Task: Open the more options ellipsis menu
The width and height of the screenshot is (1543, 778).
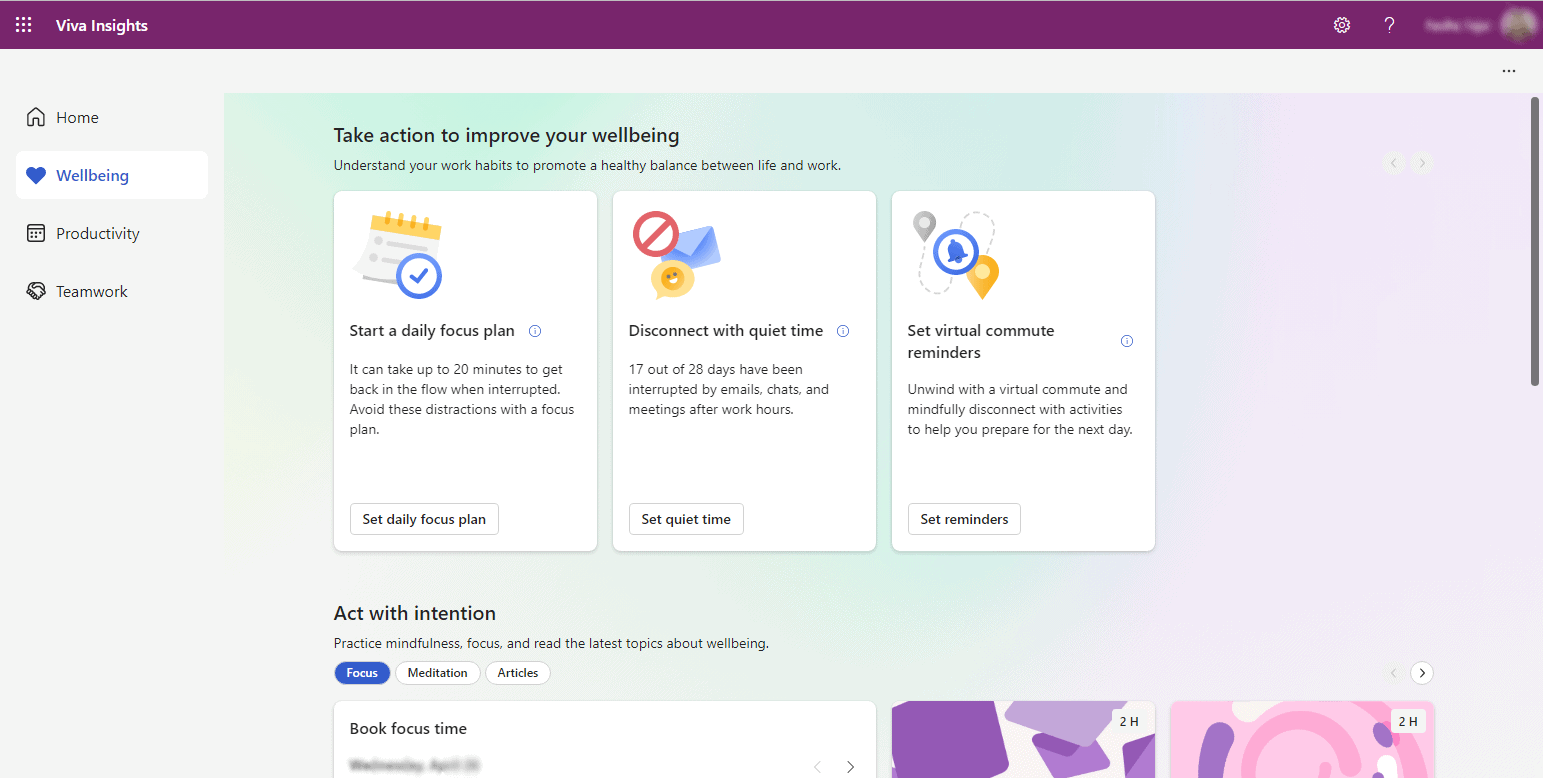Action: 1508,71
